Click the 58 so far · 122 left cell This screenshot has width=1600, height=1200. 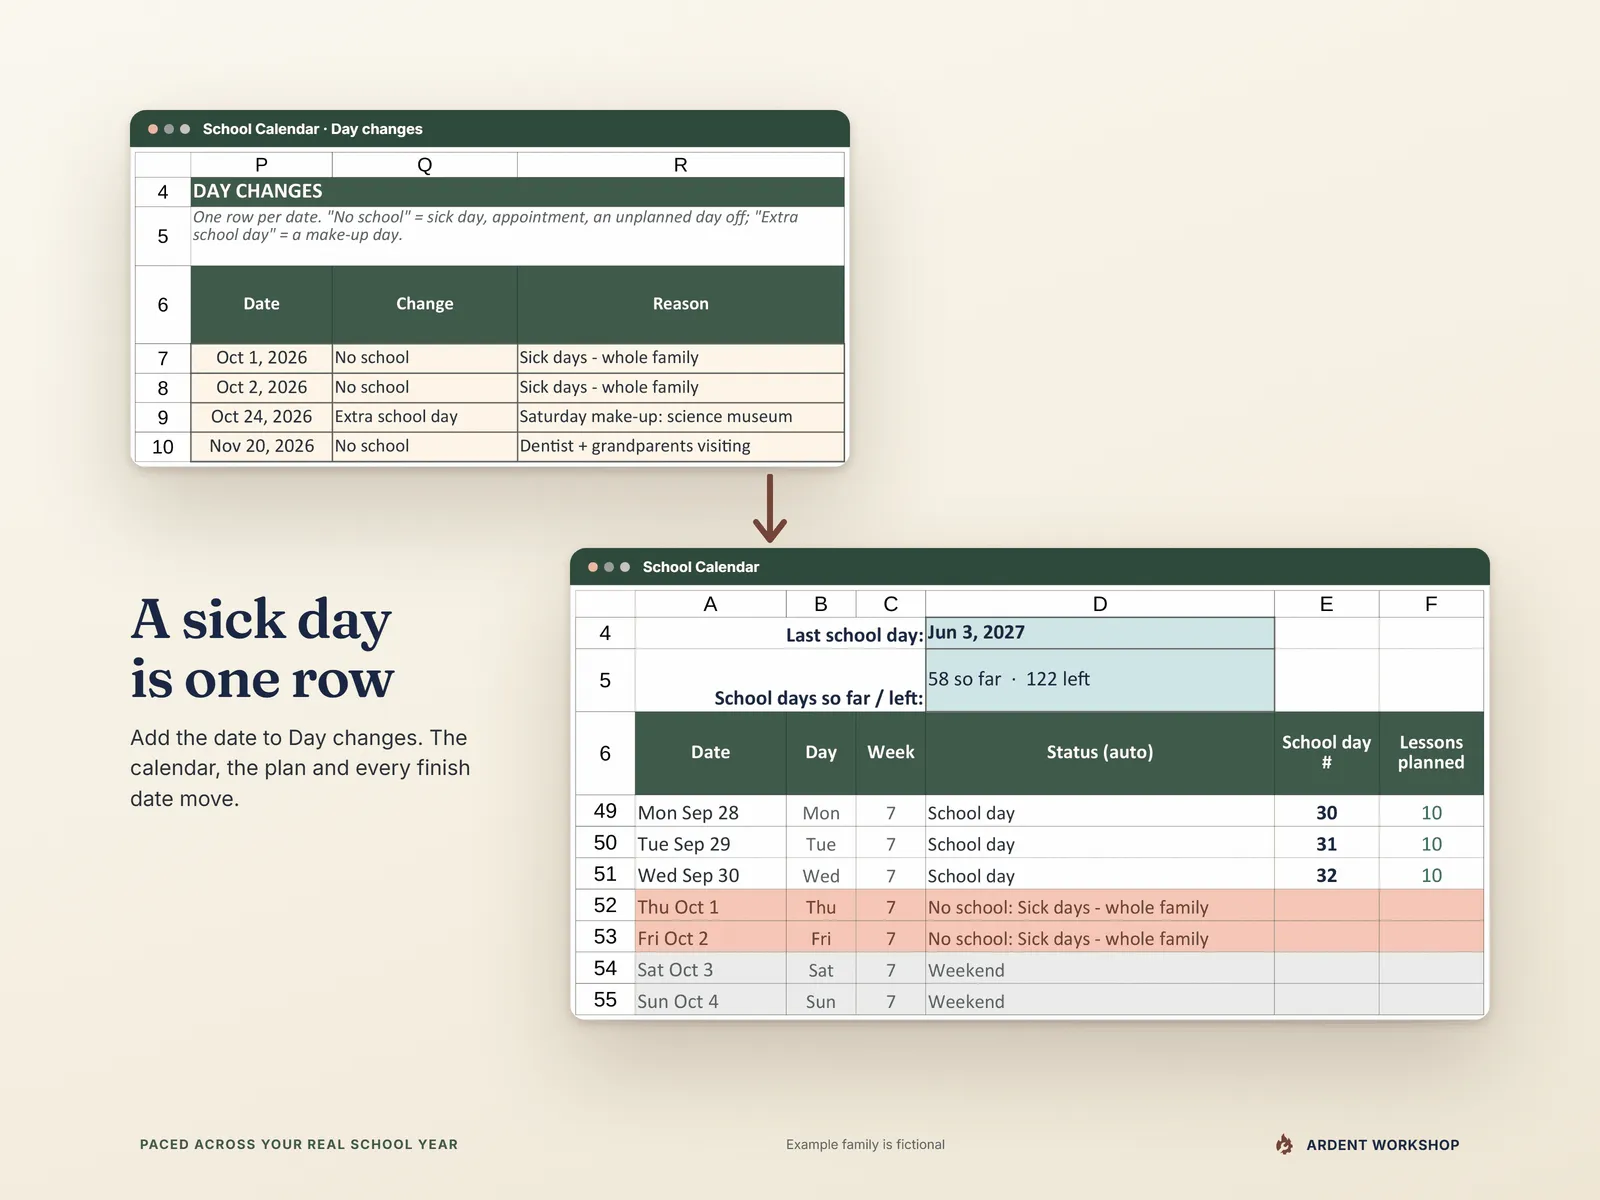coord(1100,680)
